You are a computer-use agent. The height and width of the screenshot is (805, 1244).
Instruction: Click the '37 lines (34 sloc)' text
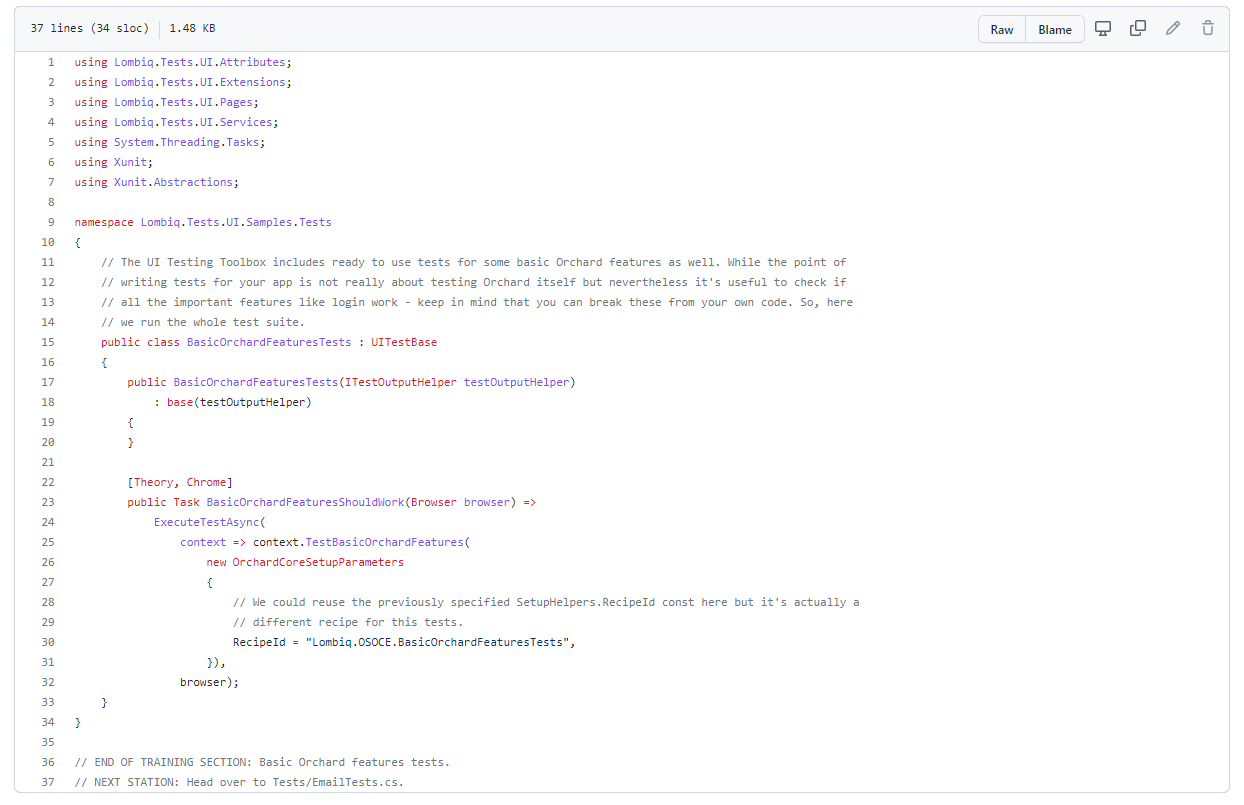[x=90, y=28]
